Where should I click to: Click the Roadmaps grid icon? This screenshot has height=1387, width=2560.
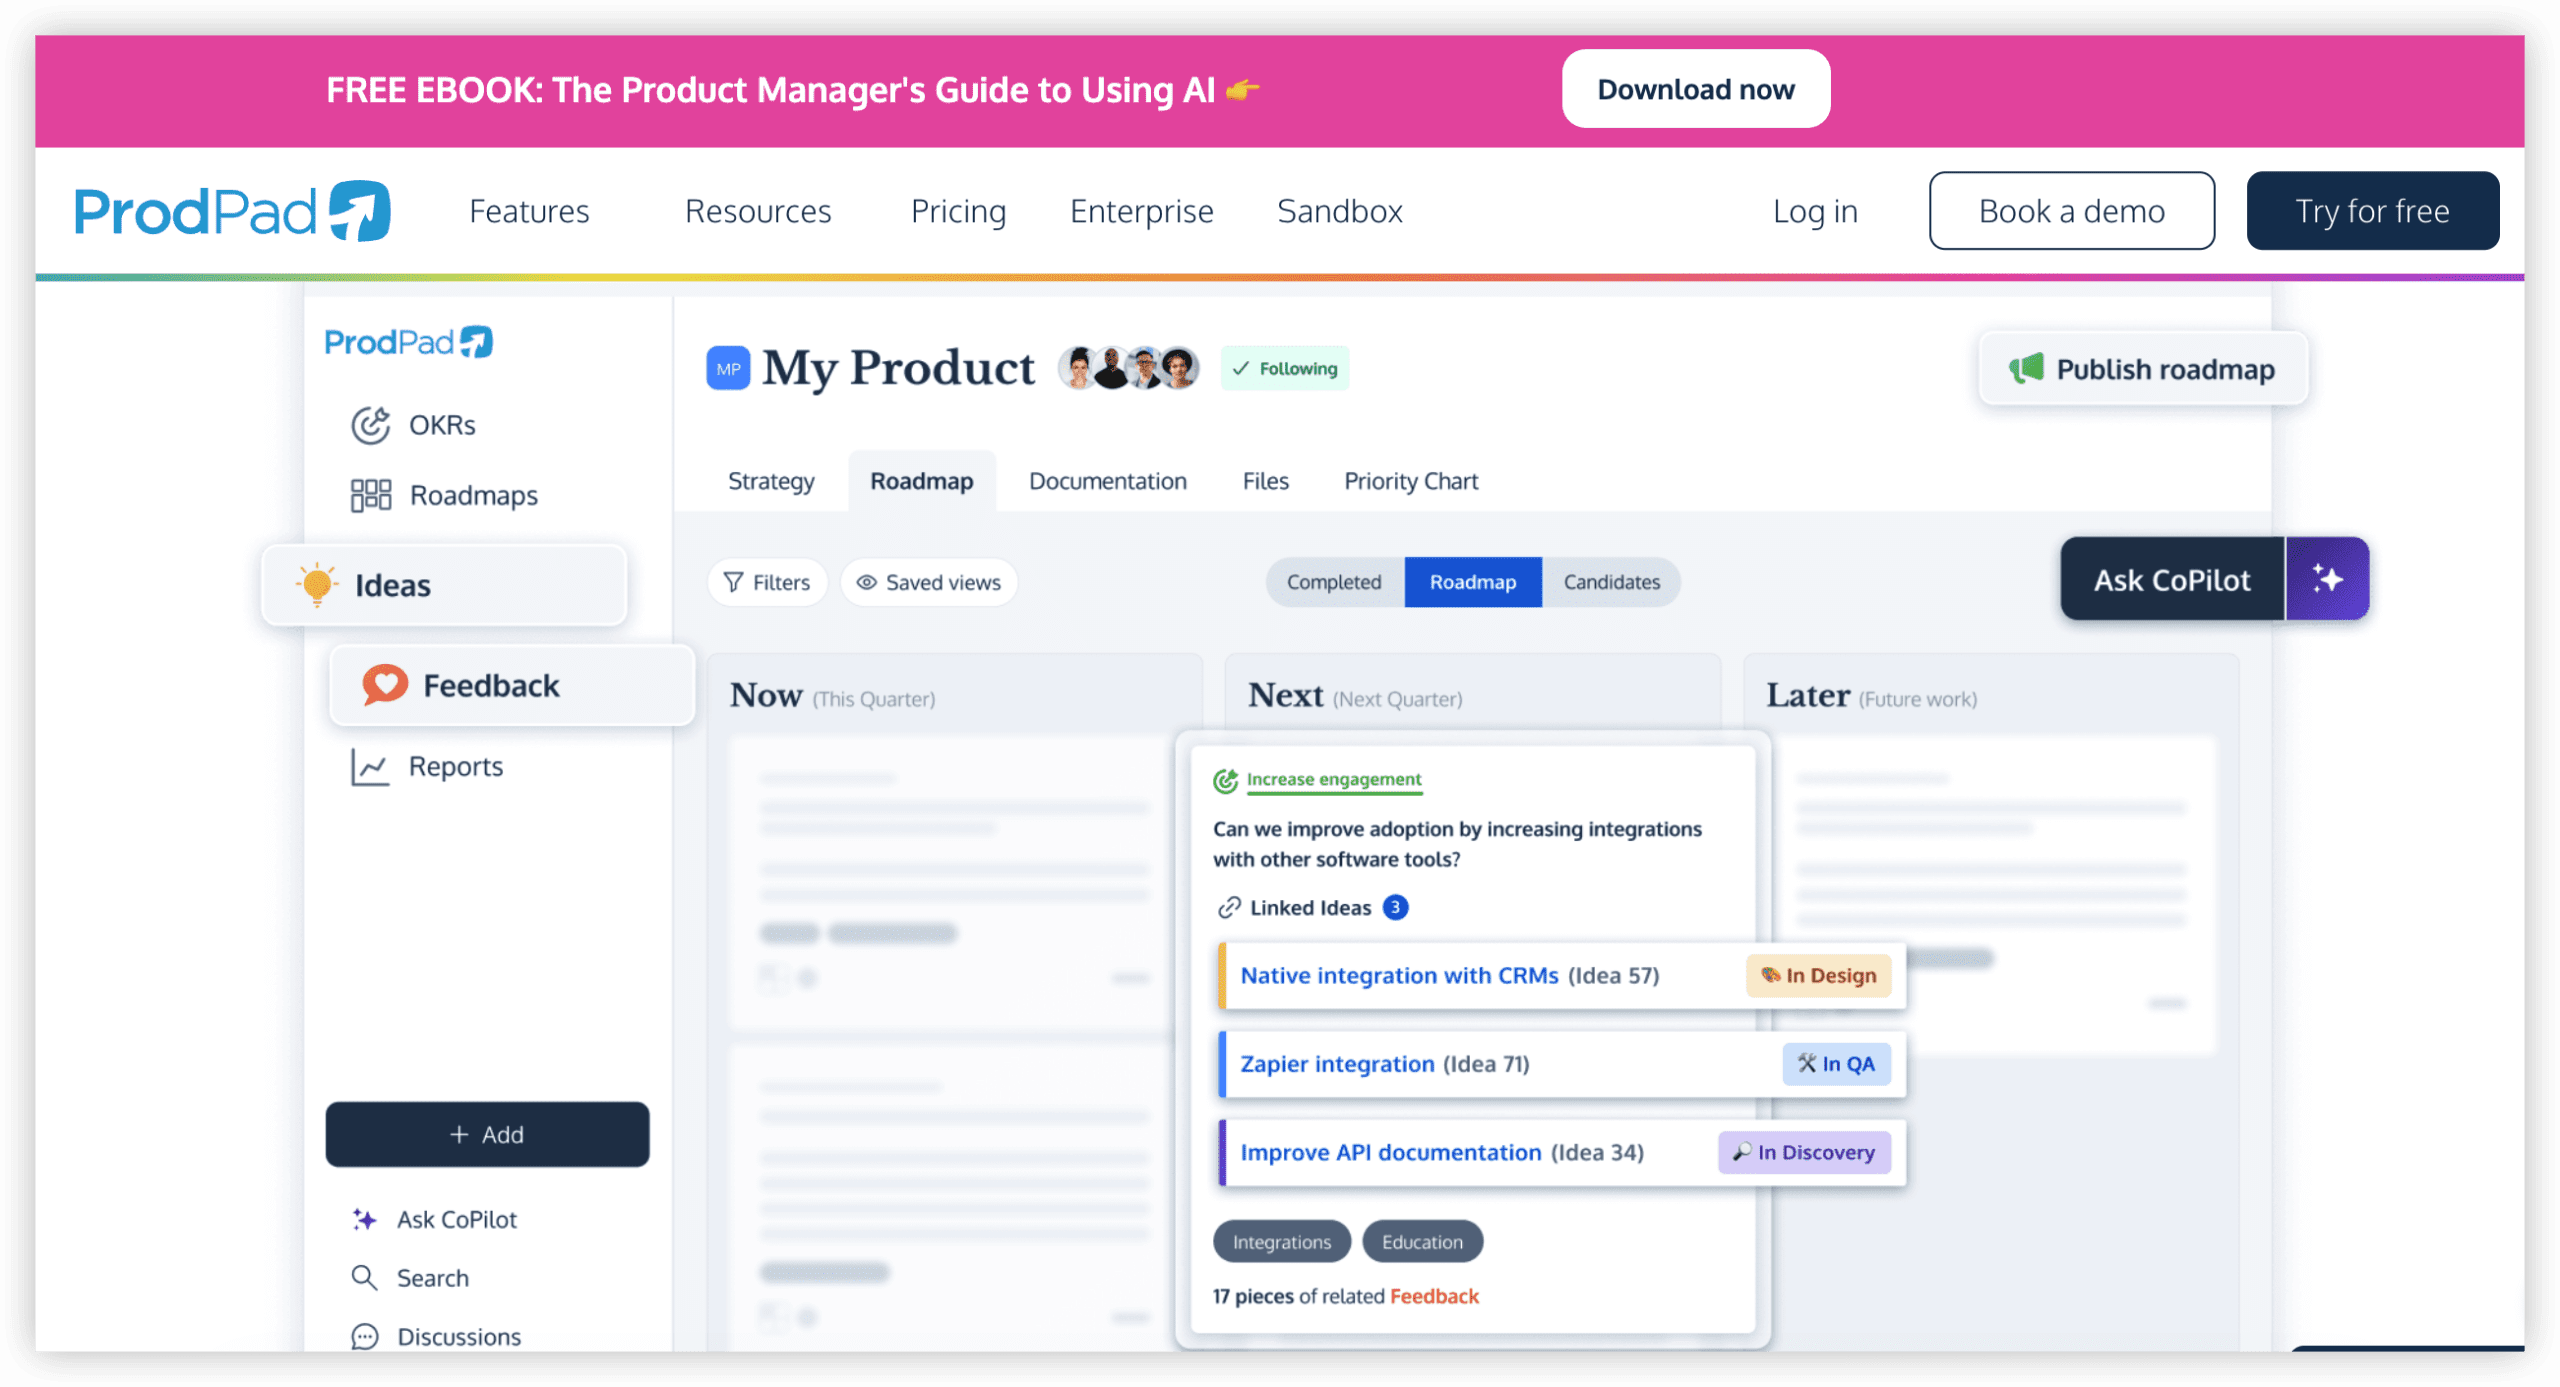(x=370, y=495)
